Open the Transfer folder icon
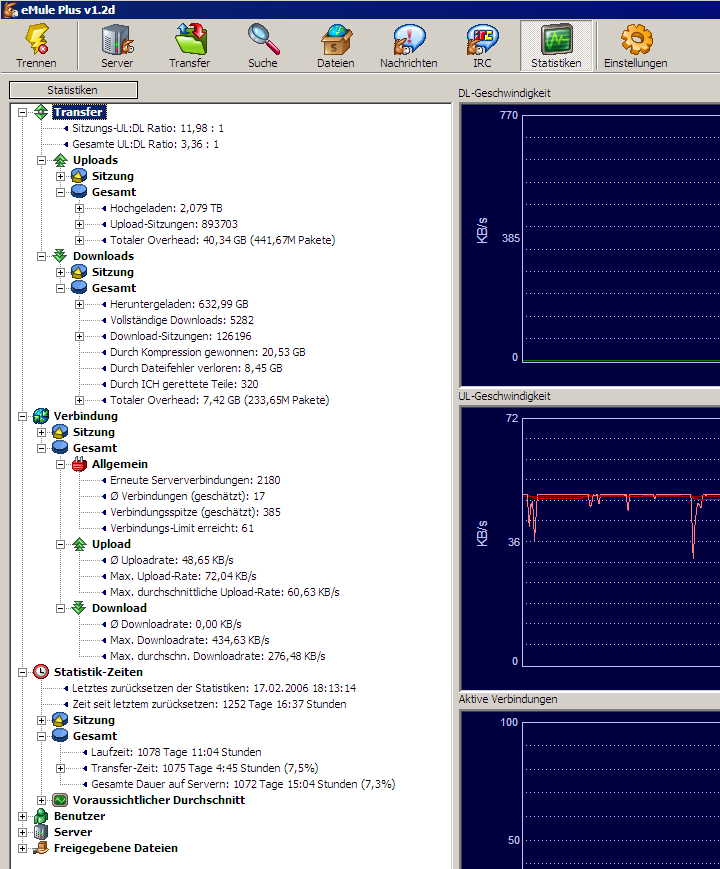The width and height of the screenshot is (720, 869). tap(190, 40)
